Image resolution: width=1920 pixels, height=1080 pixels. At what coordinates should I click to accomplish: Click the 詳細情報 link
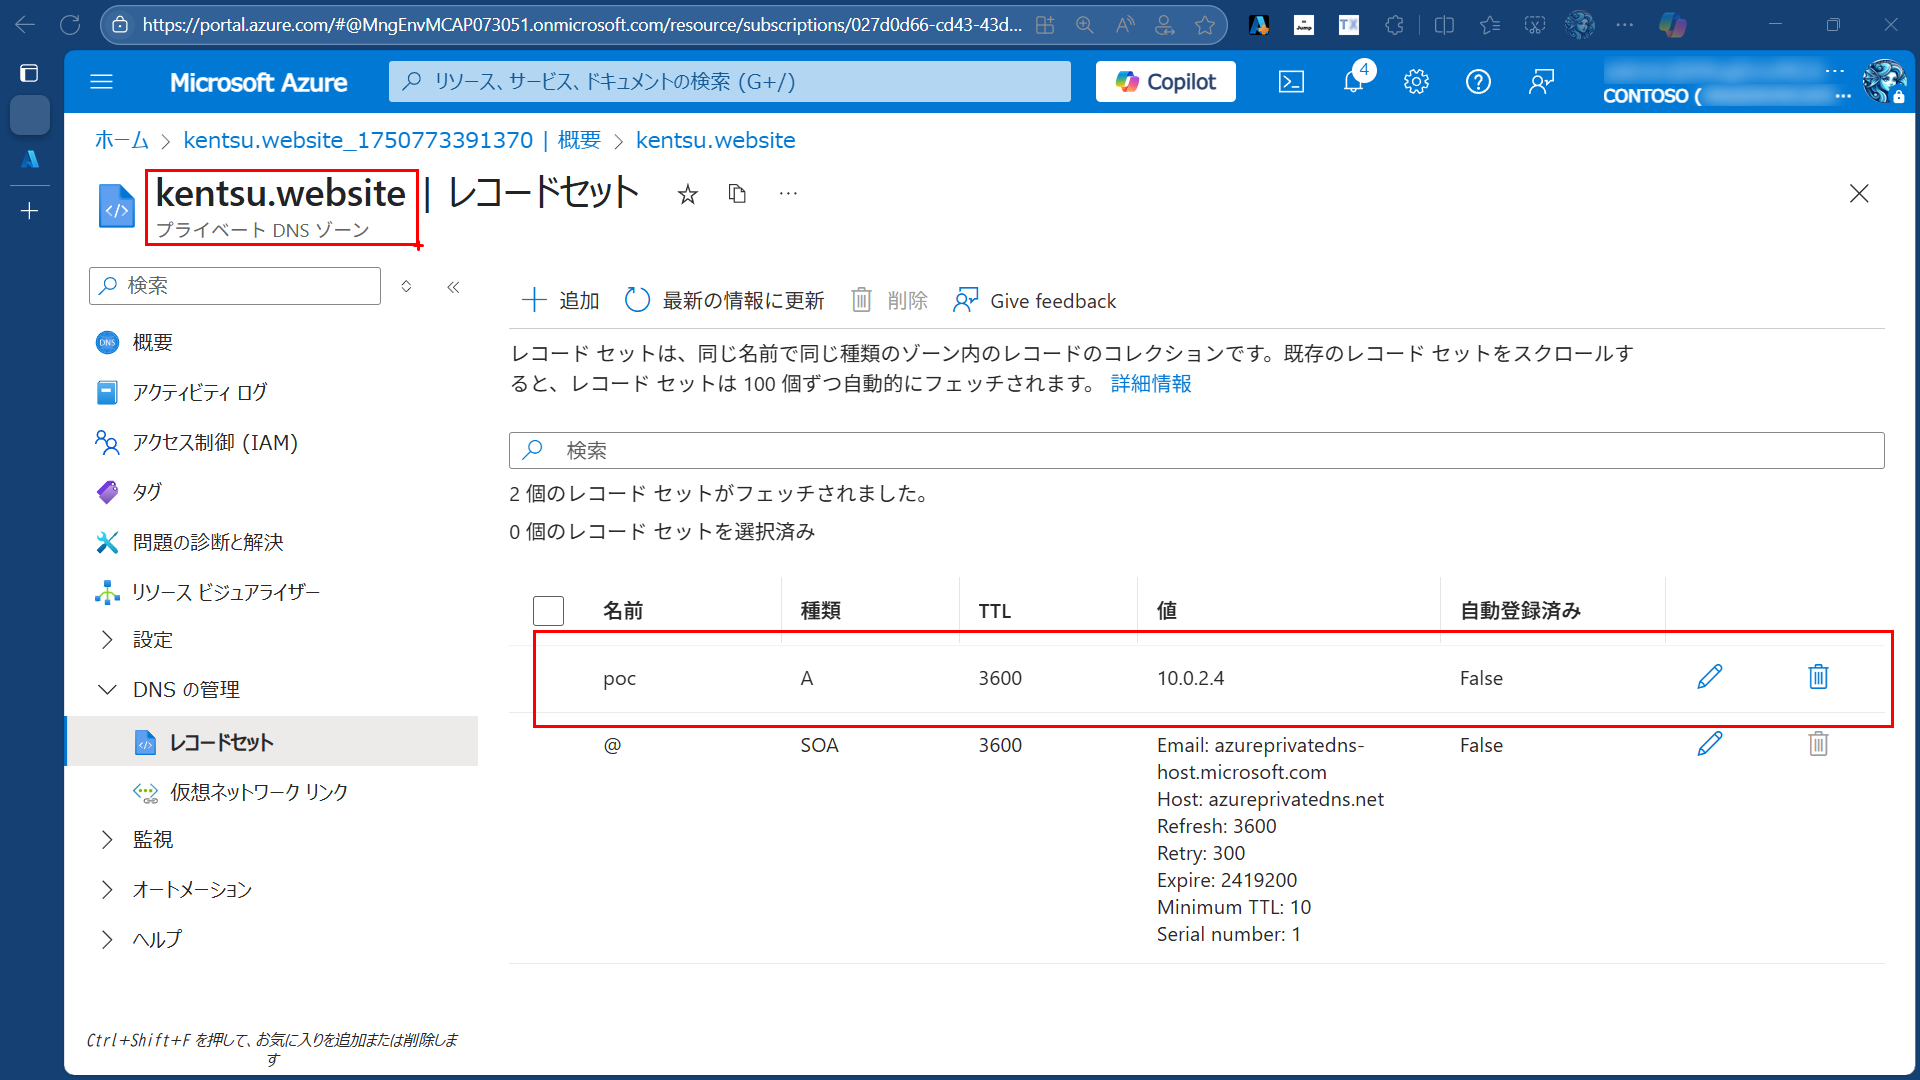click(1151, 384)
